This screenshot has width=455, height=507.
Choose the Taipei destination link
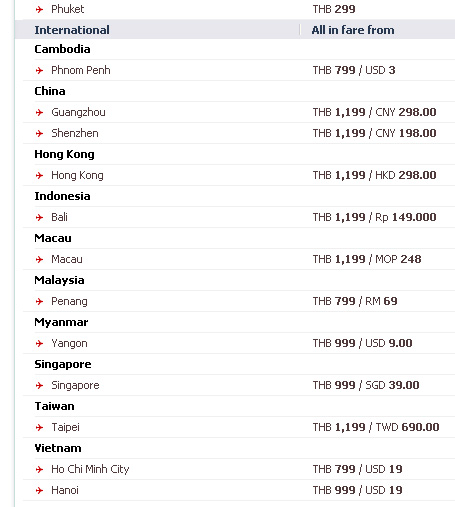(65, 427)
